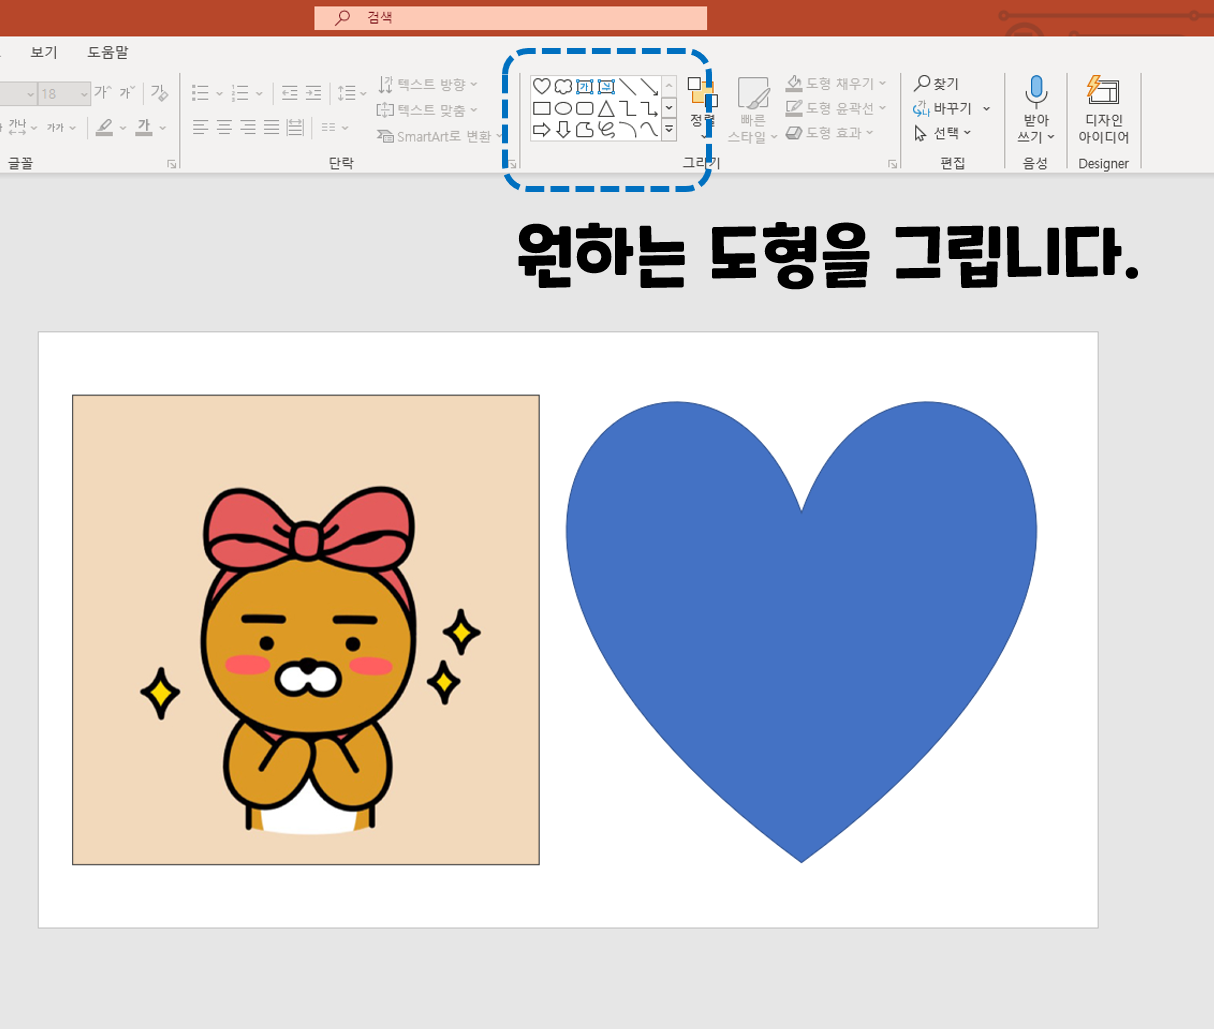Align text to the left
The width and height of the screenshot is (1214, 1029).
click(x=201, y=127)
